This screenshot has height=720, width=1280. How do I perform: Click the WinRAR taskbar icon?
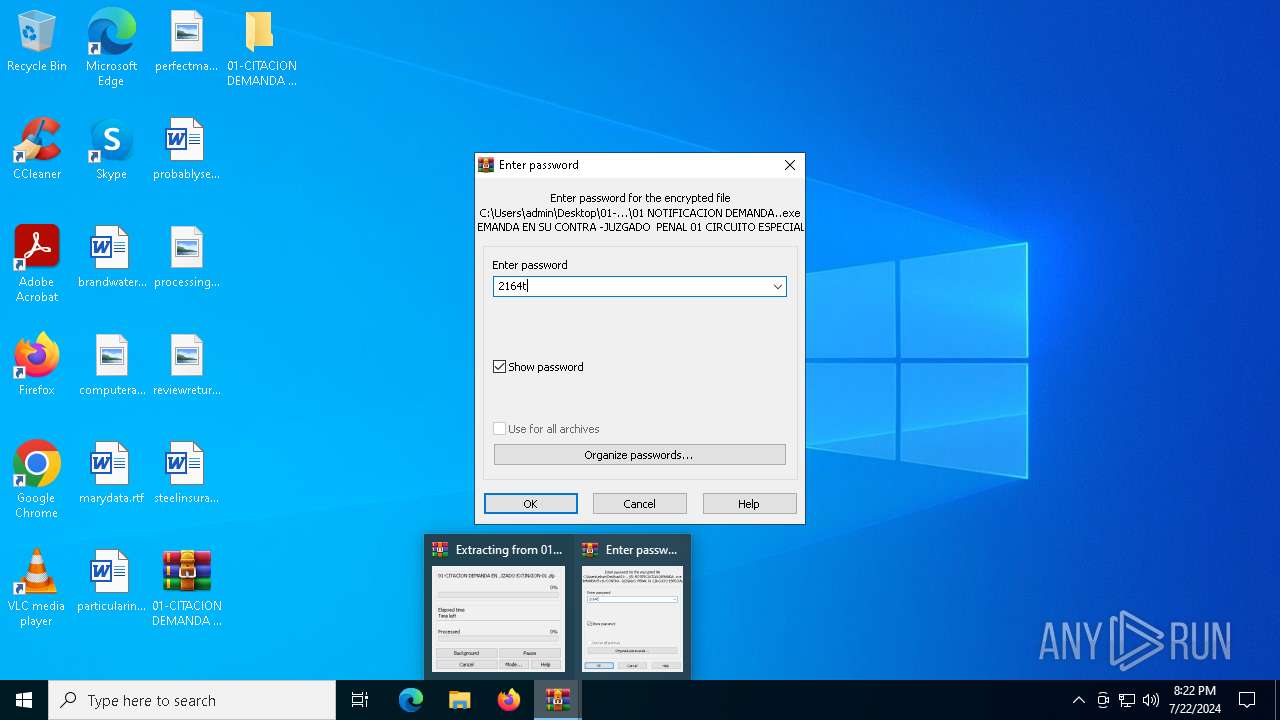click(x=557, y=700)
